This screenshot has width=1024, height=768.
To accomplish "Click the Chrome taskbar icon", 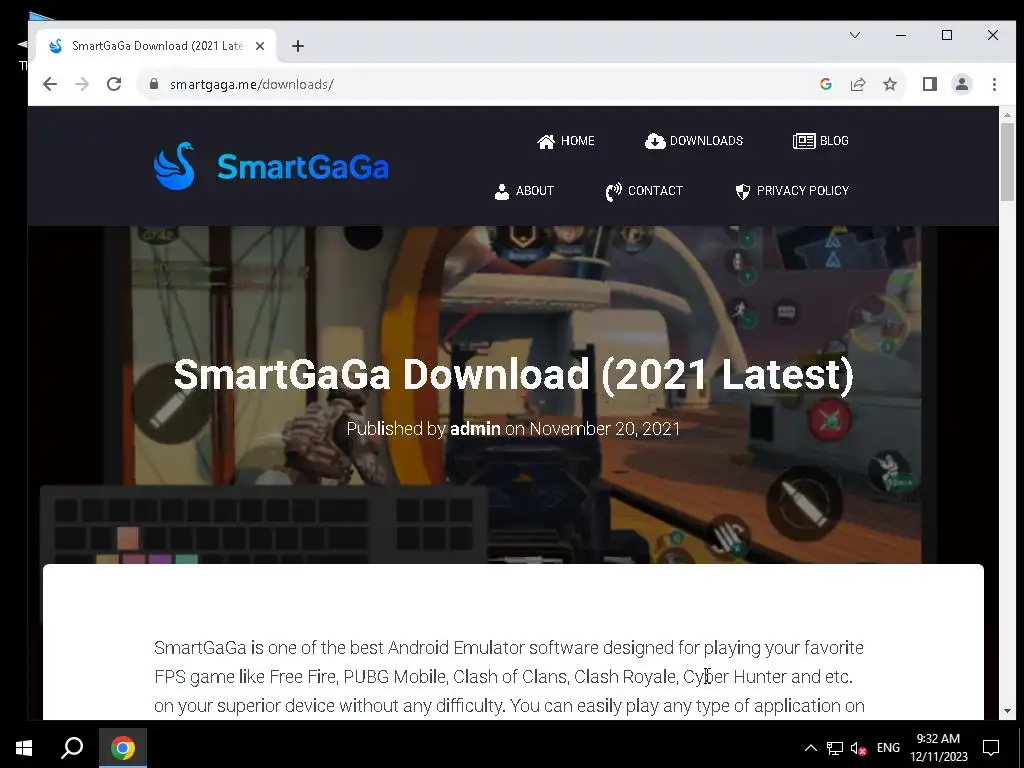I will pos(123,747).
